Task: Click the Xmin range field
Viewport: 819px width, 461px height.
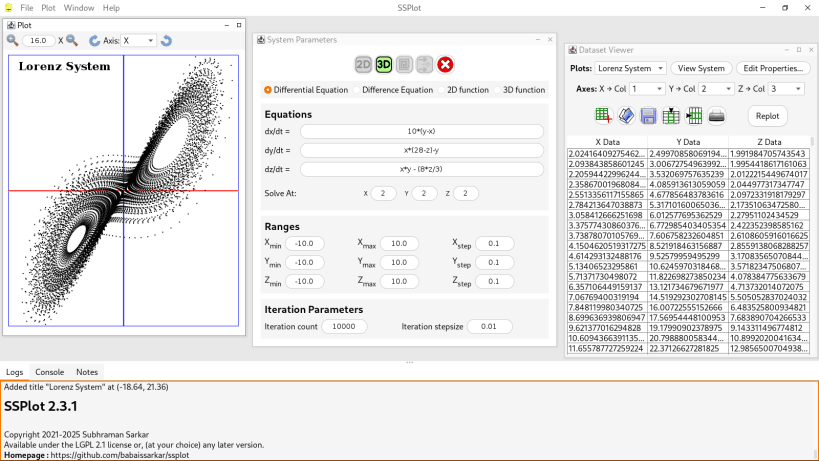Action: (305, 243)
